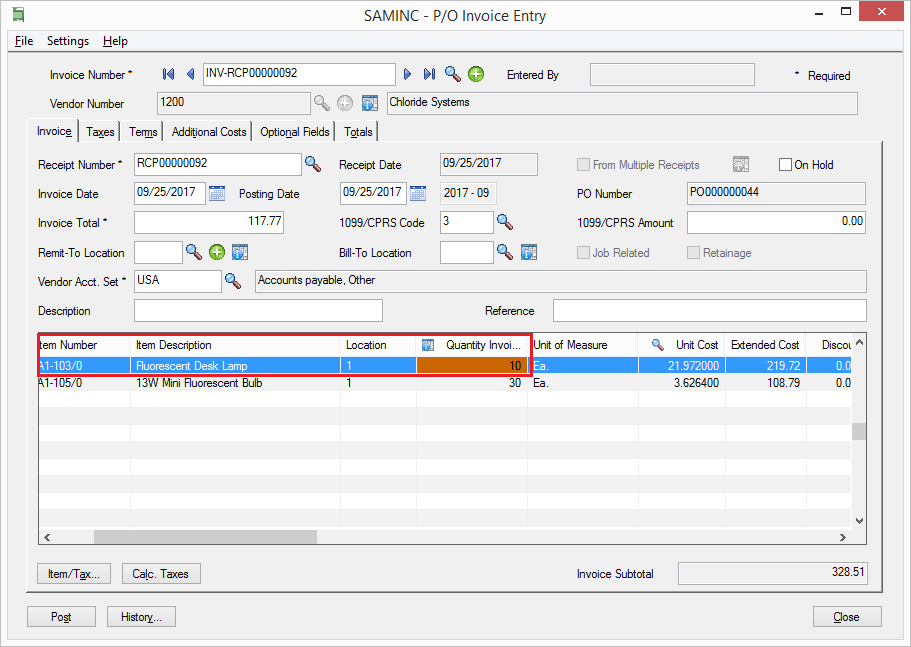
Task: Click the Item Description column header
Action: coord(235,345)
